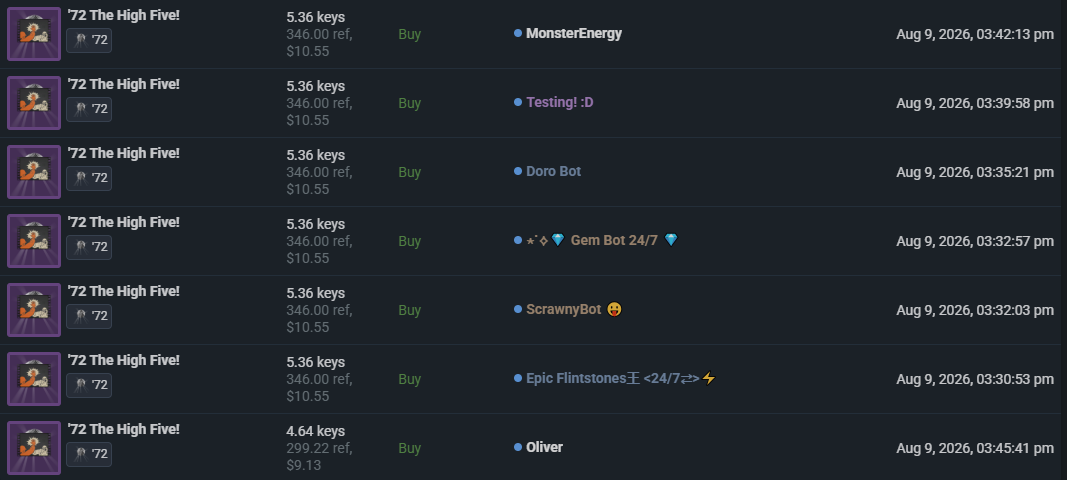Click the '72 badge in Testing! :D listing
1067x480 pixels.
pyautogui.click(x=89, y=109)
